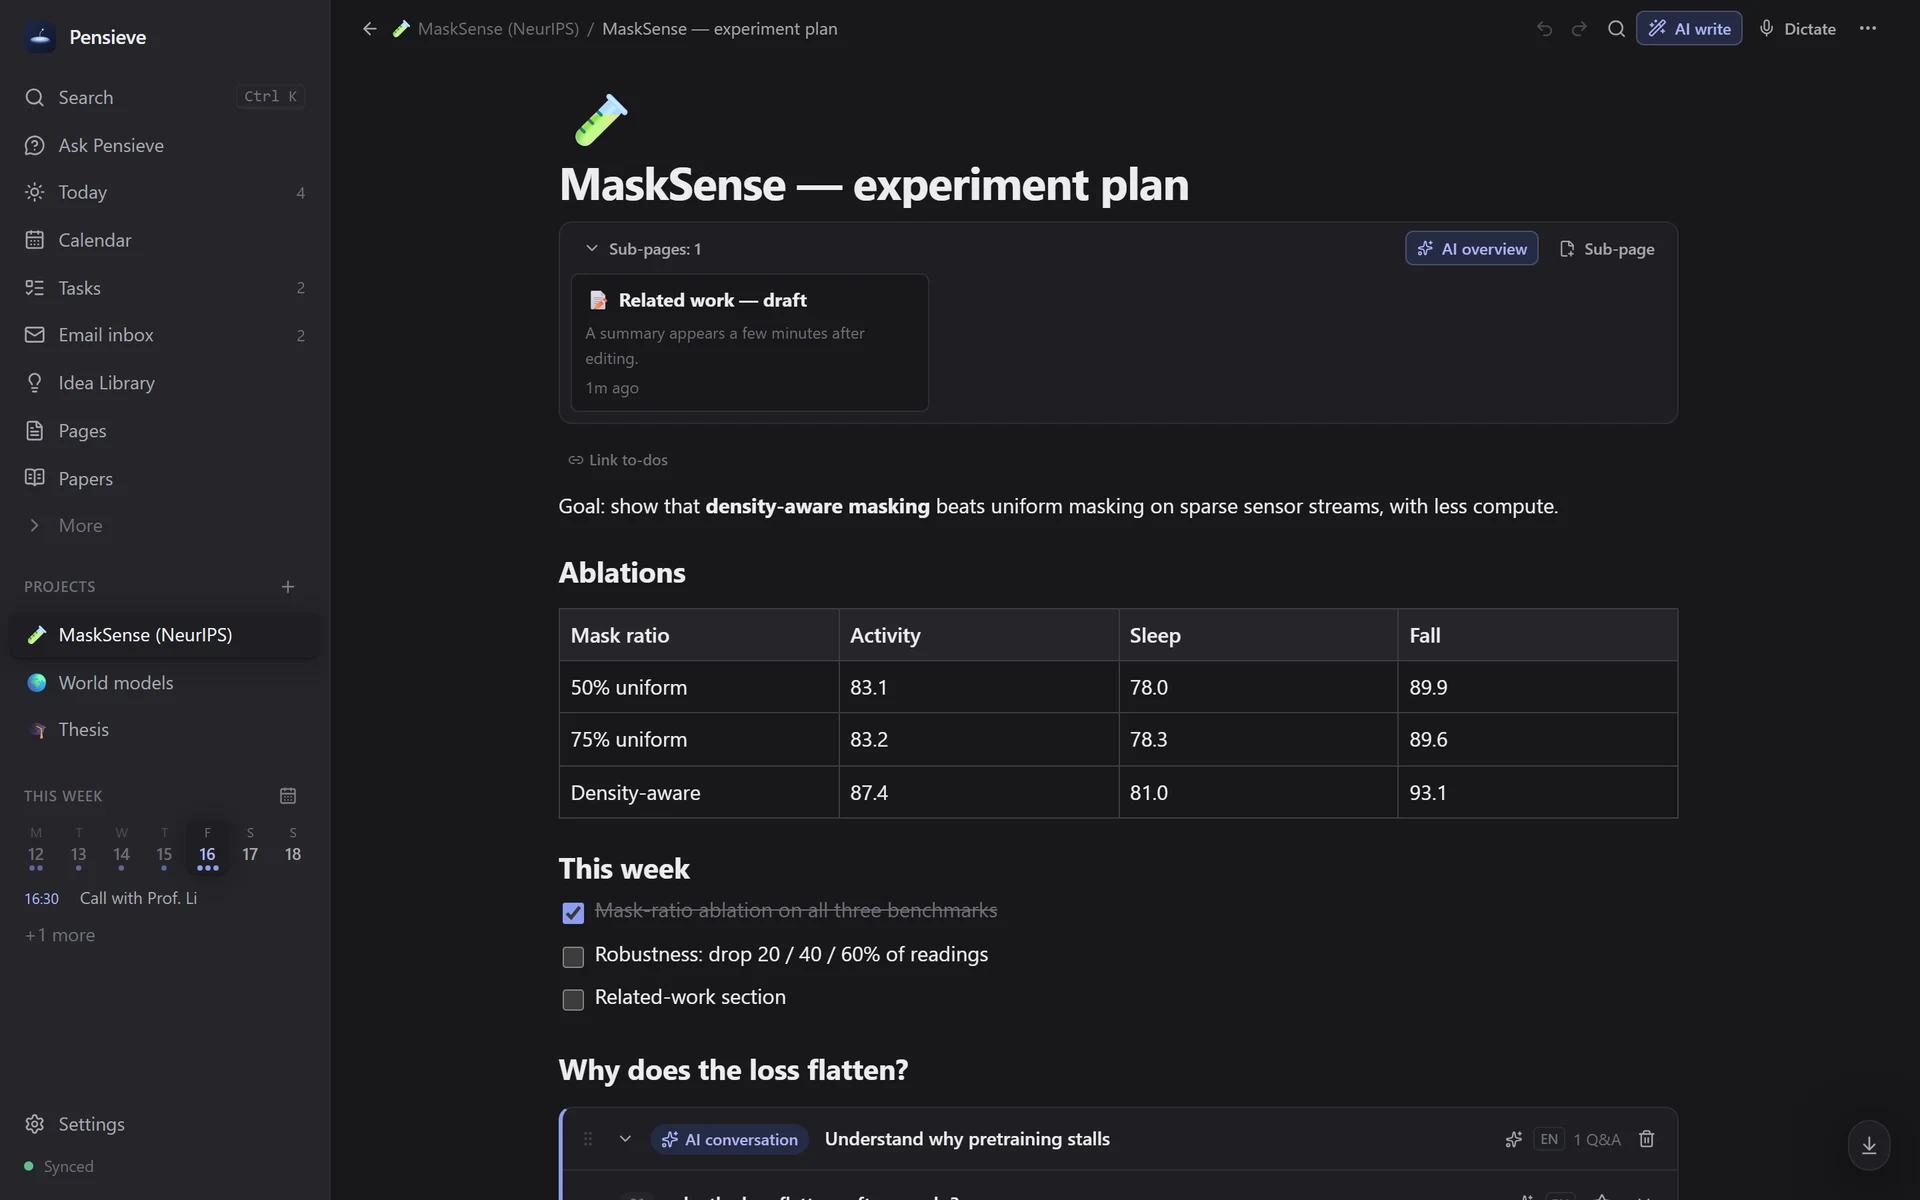
Task: Uncheck the Mask-ratio ablation task
Action: [573, 913]
